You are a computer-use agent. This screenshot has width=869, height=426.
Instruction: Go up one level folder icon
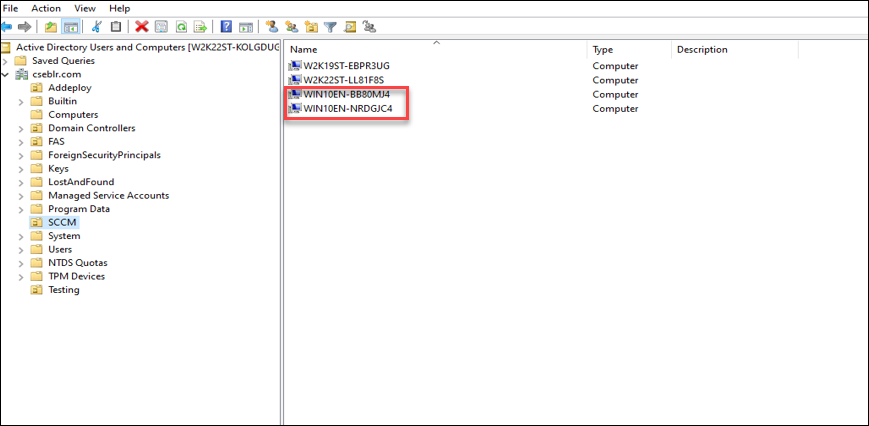[x=51, y=27]
